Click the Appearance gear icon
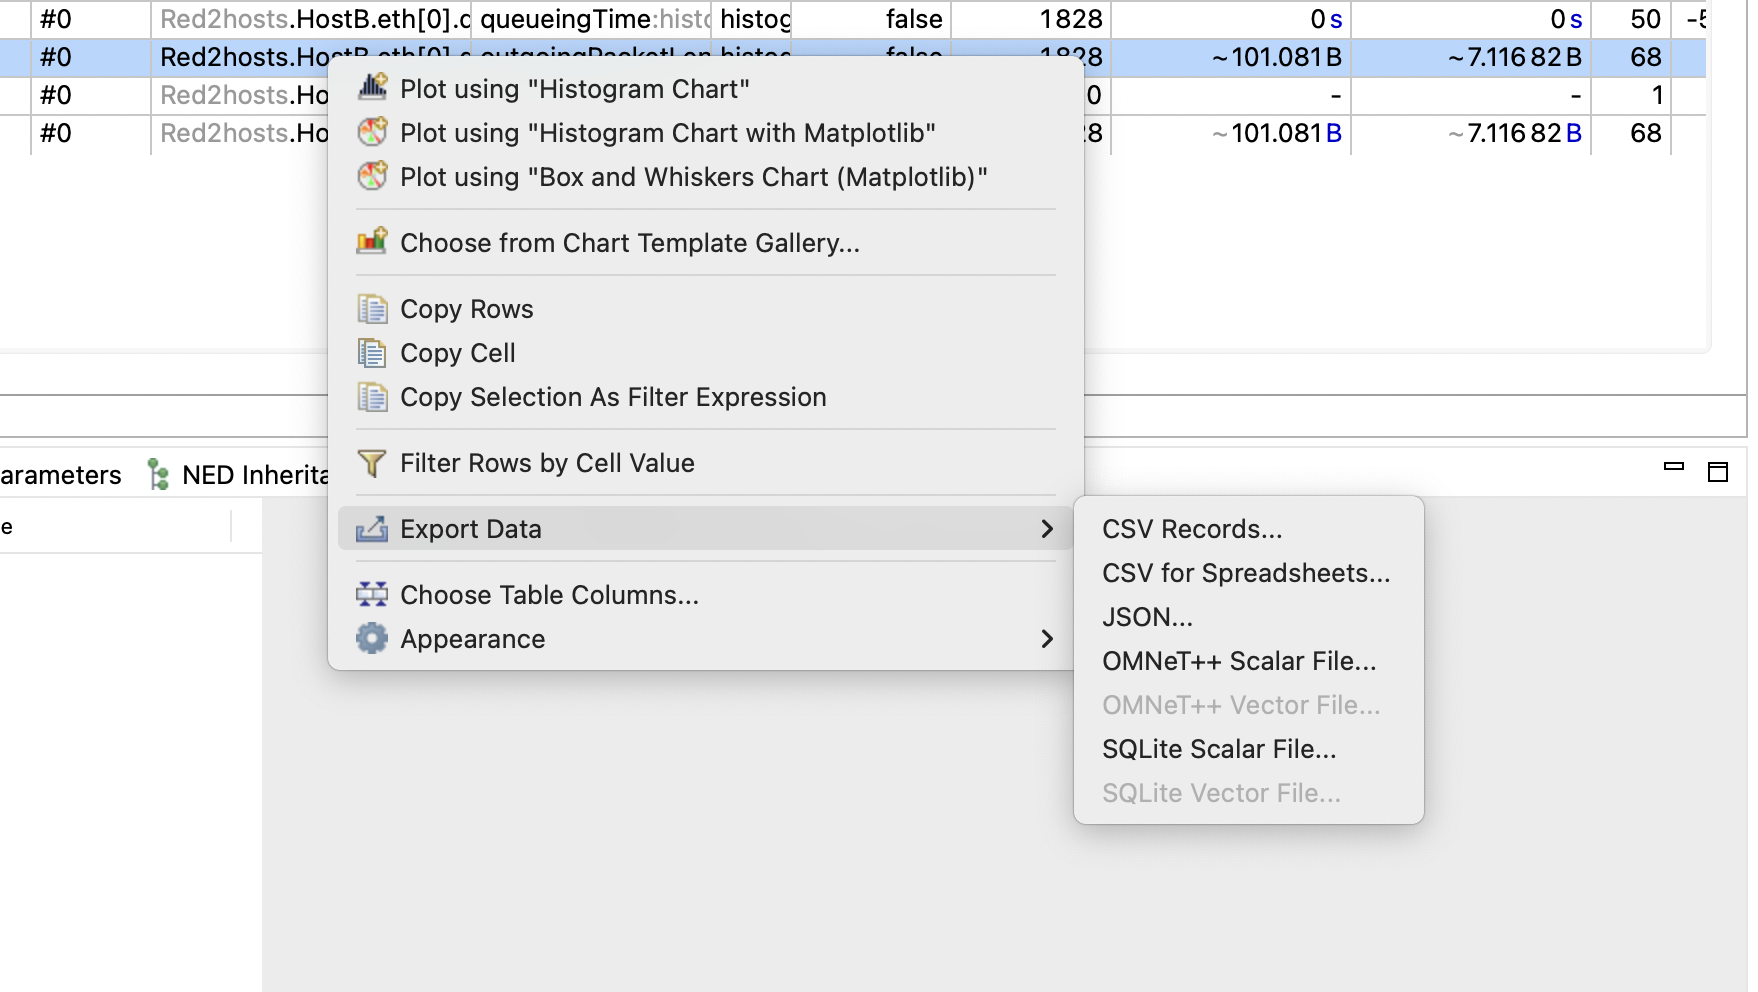This screenshot has width=1758, height=992. tap(372, 638)
